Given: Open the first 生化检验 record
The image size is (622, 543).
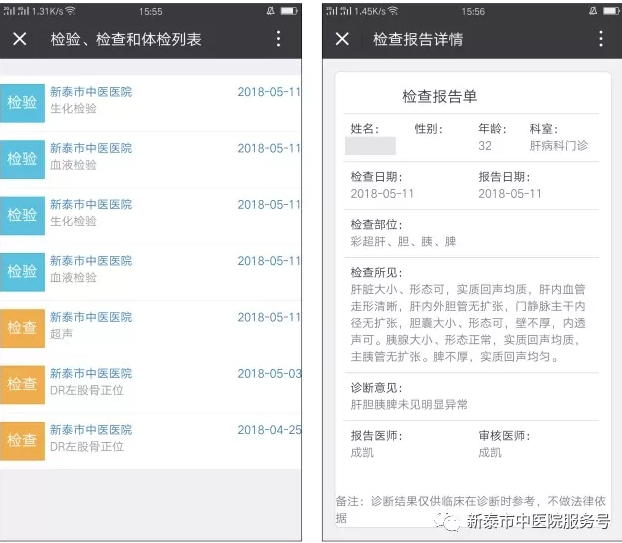Looking at the screenshot, I should 150,100.
